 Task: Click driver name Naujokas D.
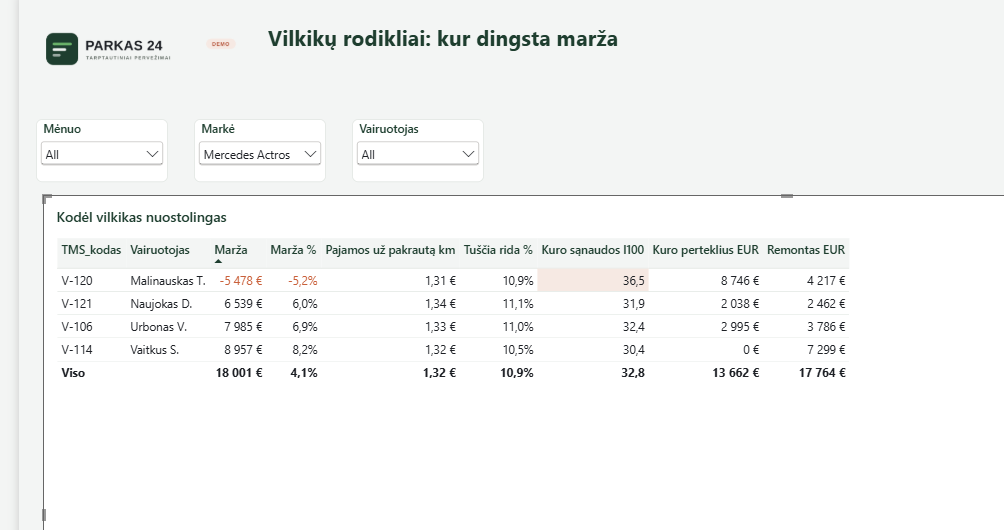pyautogui.click(x=161, y=303)
